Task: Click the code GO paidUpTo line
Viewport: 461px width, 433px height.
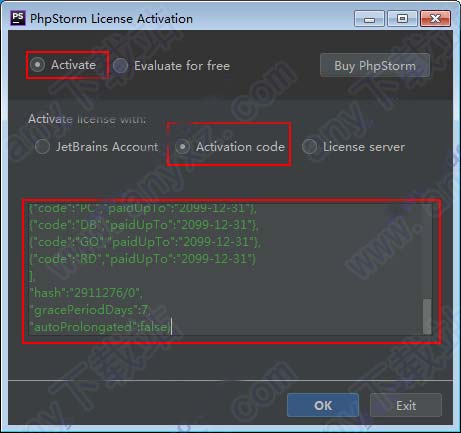Action: (145, 242)
